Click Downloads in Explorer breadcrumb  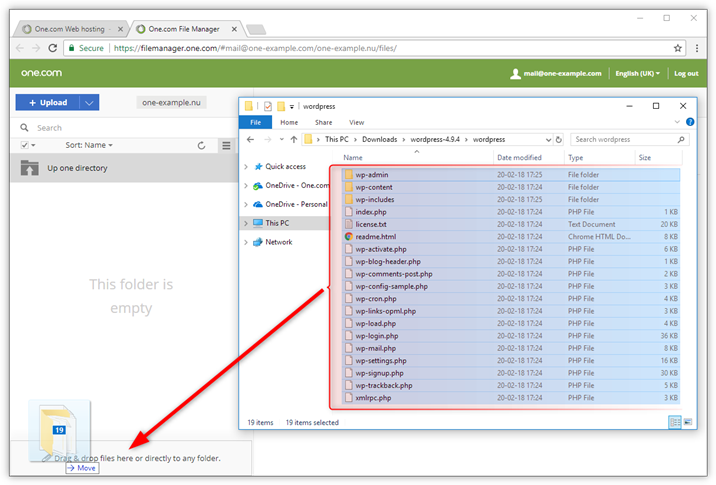pyautogui.click(x=379, y=139)
